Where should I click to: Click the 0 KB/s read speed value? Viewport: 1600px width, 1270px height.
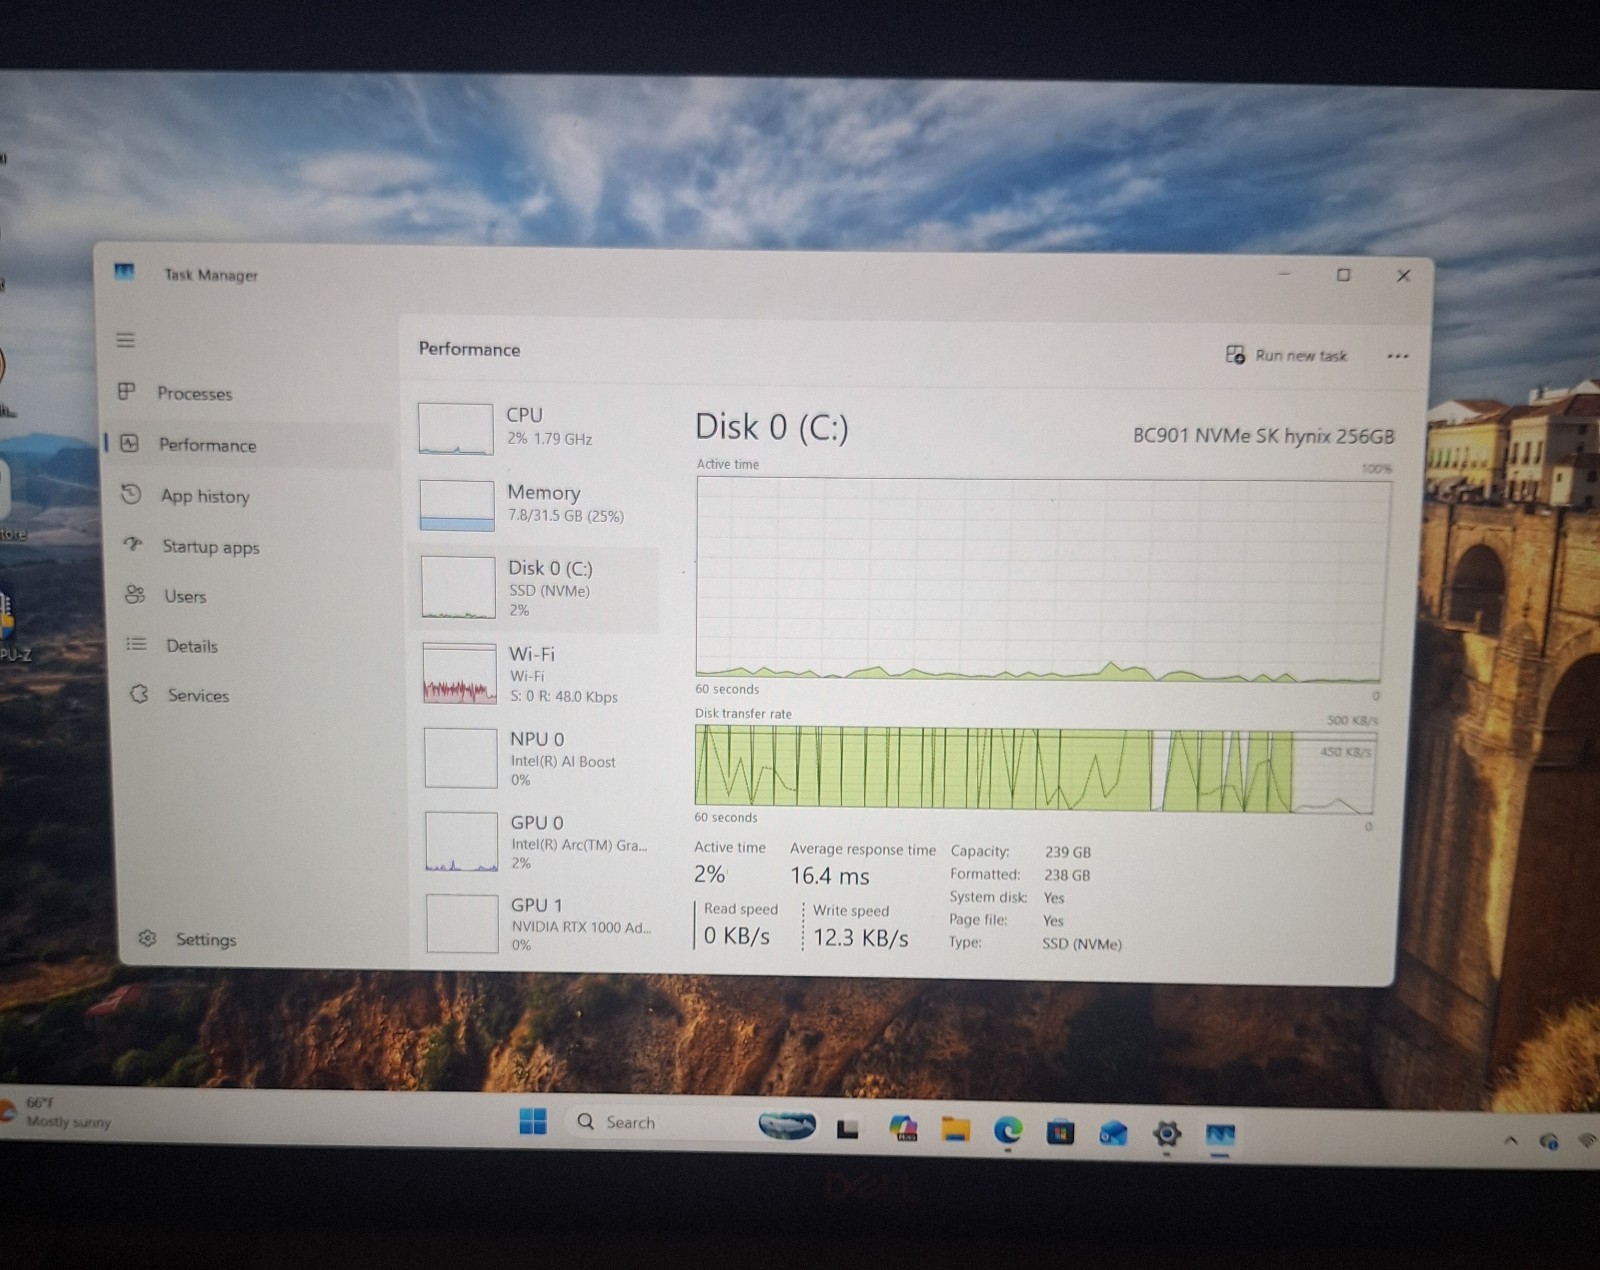736,935
